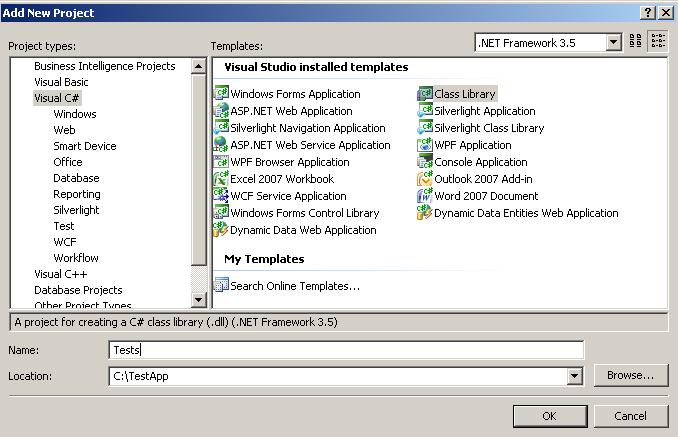
Task: Select Silverlight in the project types tree
Action: click(76, 210)
